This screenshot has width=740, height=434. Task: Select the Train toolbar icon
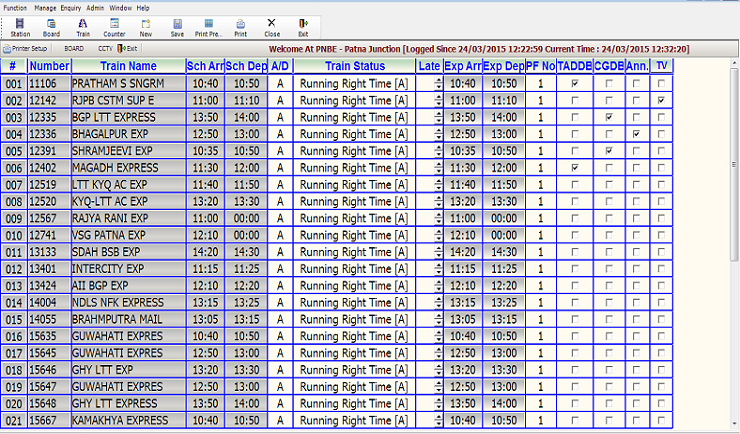[83, 26]
